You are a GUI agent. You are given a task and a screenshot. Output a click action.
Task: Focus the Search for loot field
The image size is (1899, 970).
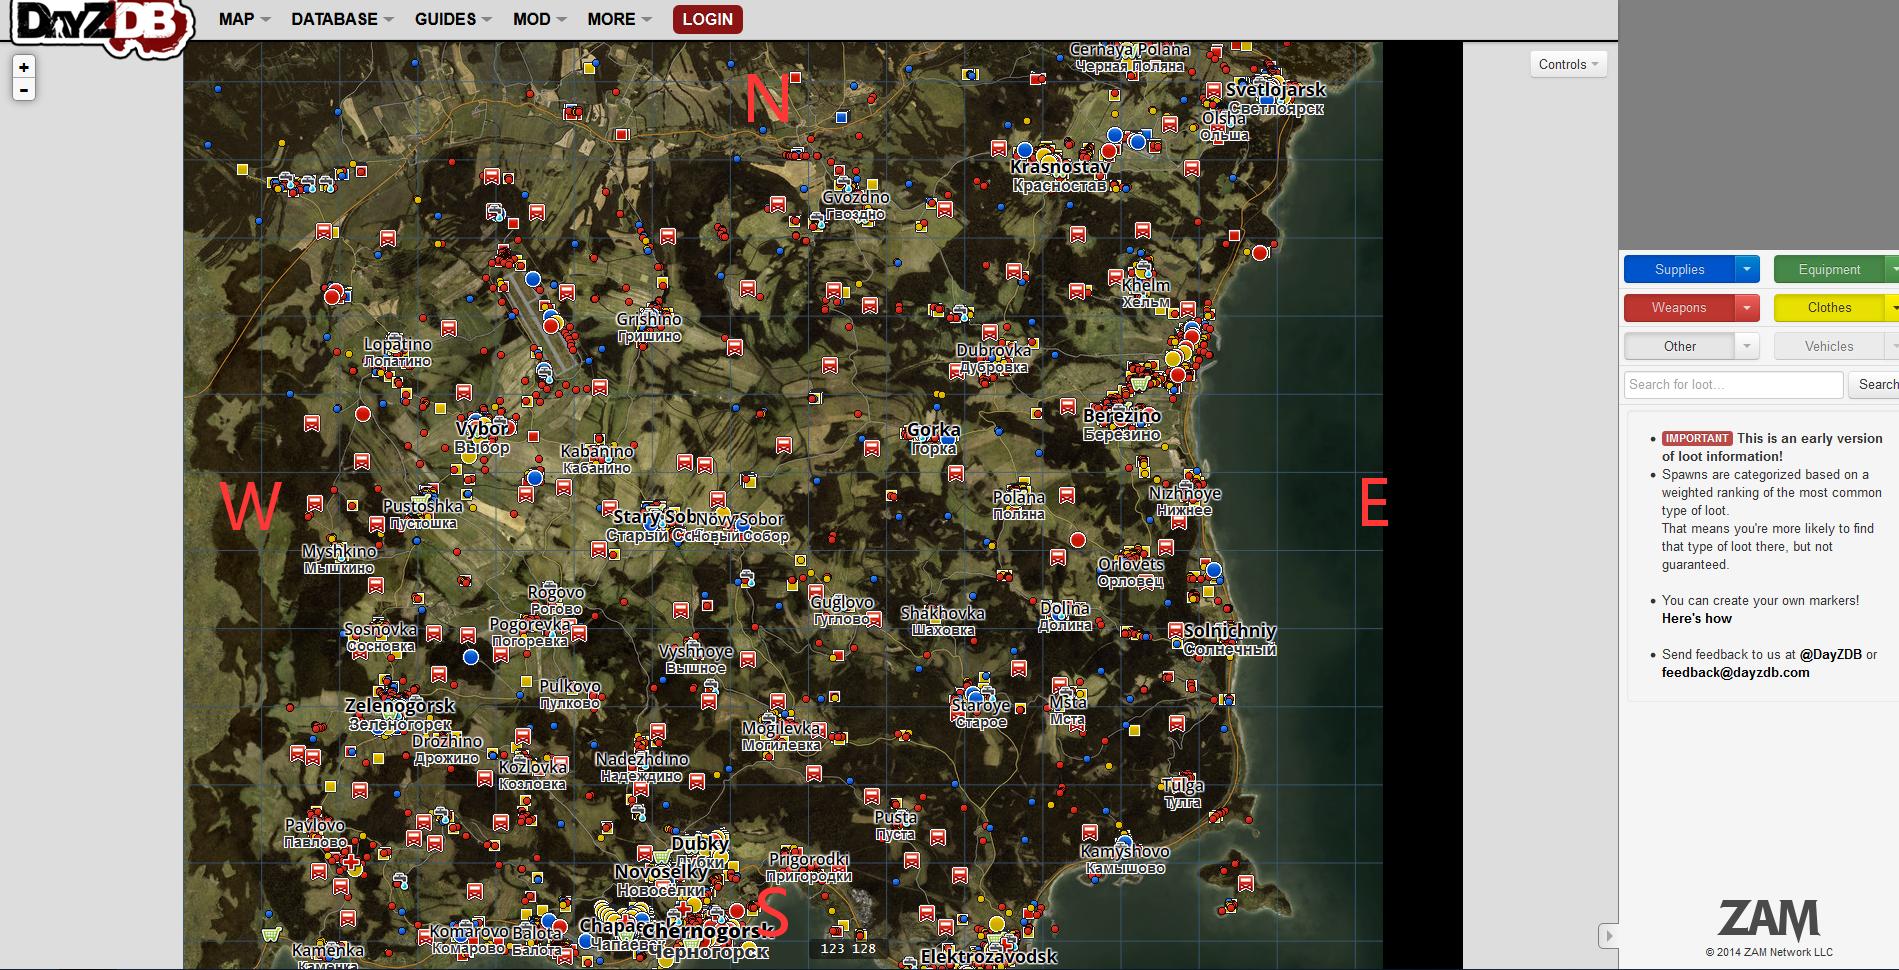[x=1733, y=385]
